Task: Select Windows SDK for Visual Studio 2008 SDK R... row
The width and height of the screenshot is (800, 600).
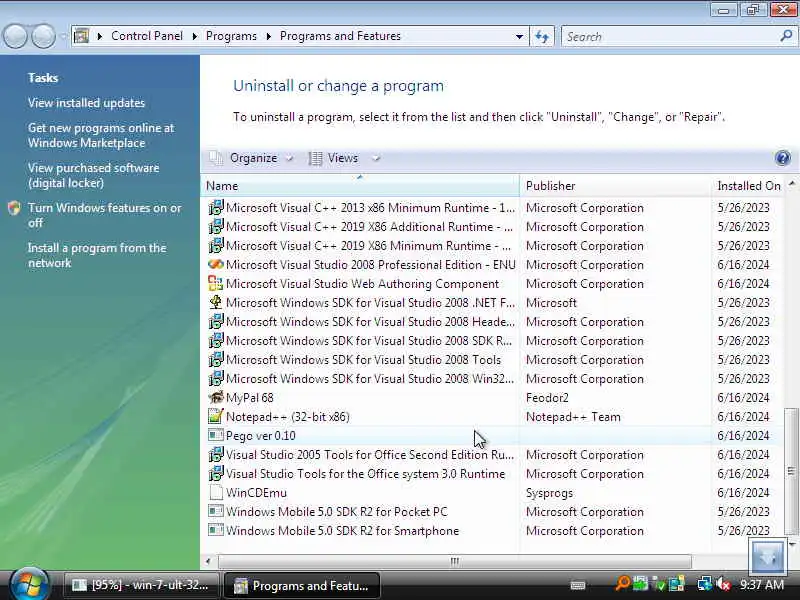Action: [492, 340]
